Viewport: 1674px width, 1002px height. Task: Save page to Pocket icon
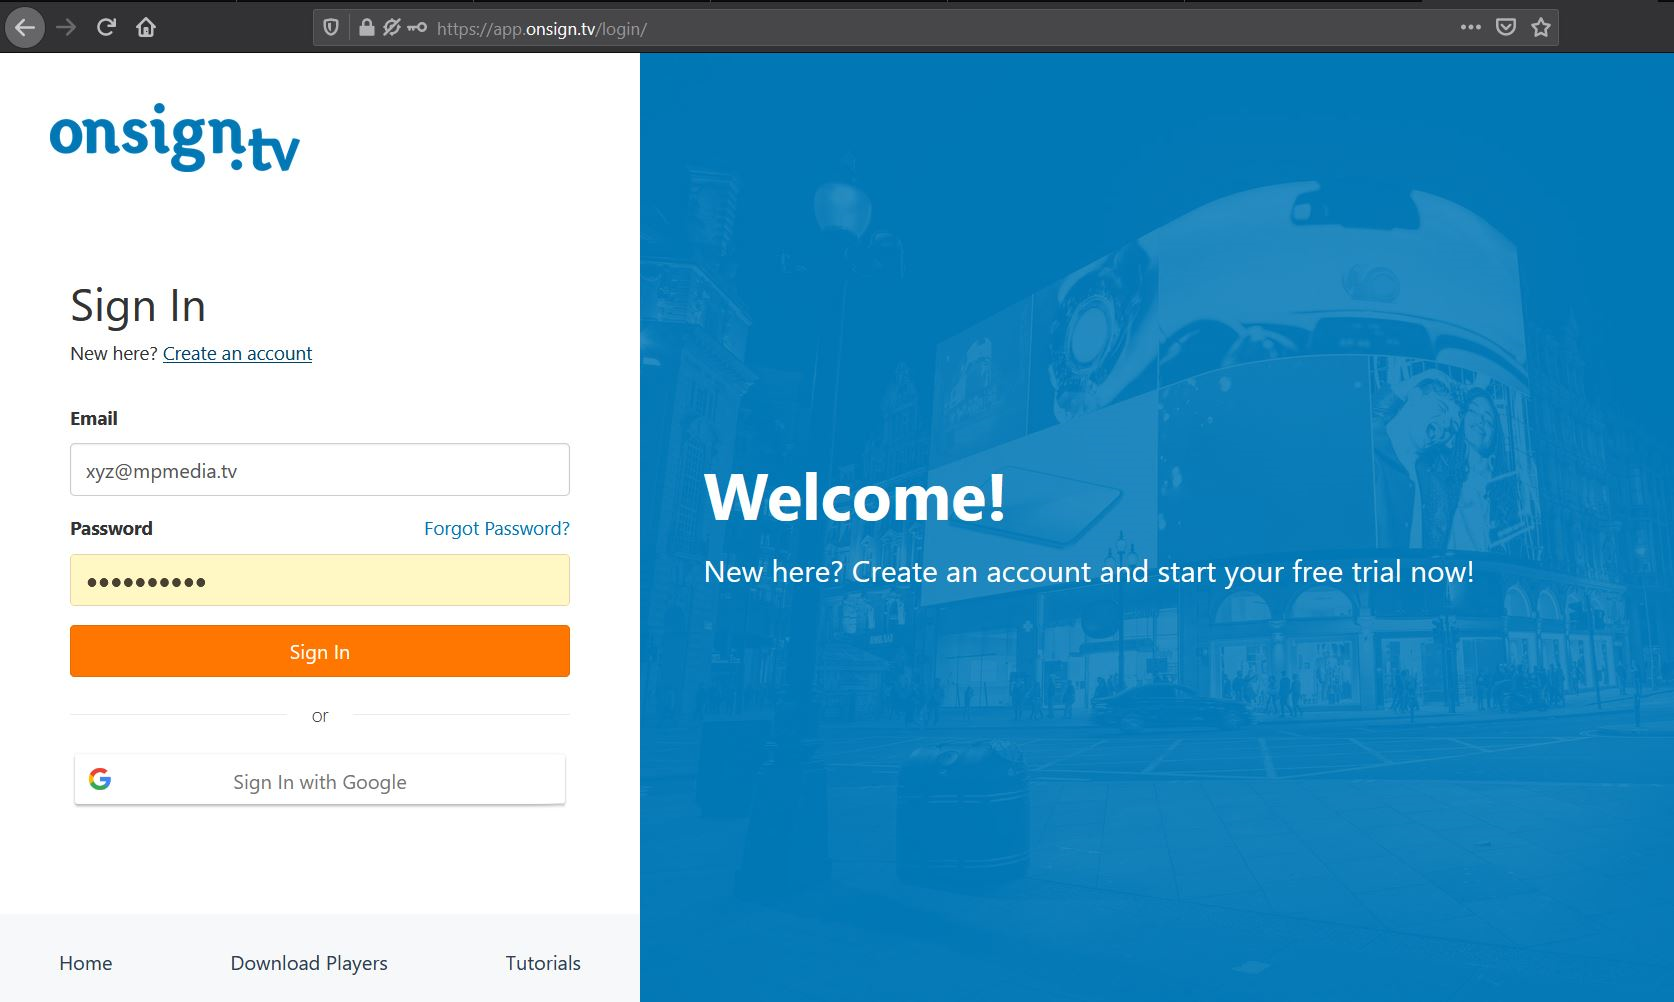1506,28
